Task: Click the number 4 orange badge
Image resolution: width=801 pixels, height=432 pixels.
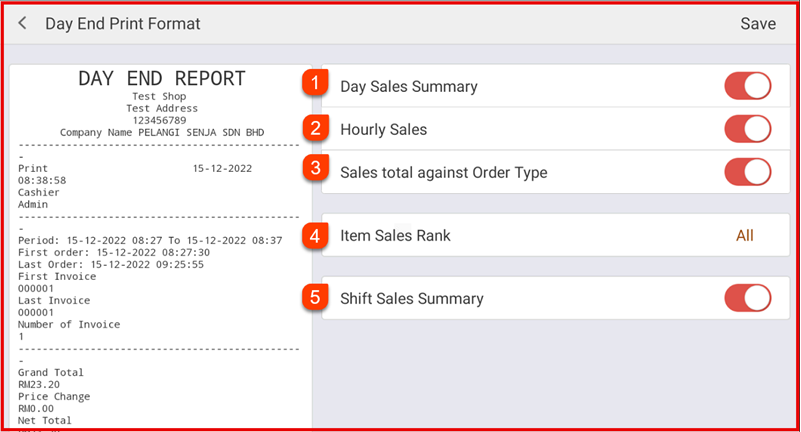Action: [316, 237]
